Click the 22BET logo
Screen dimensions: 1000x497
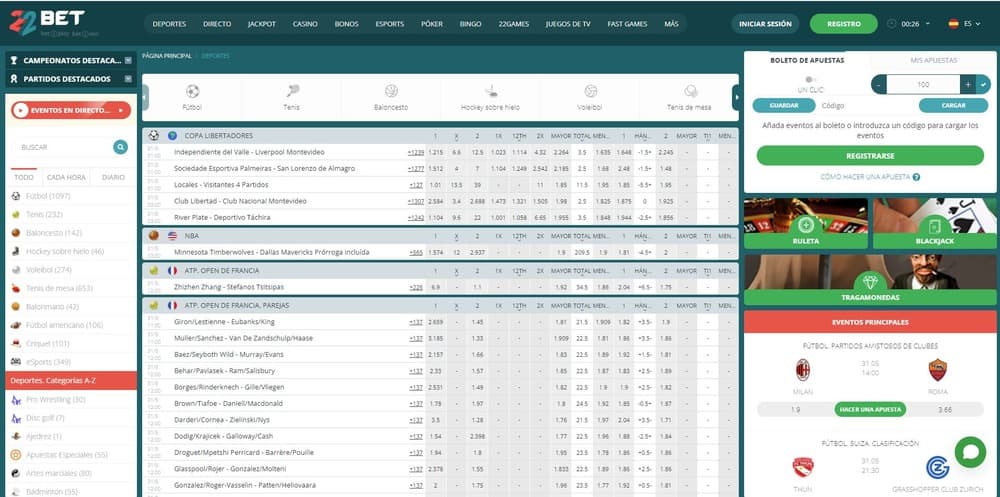coord(54,23)
